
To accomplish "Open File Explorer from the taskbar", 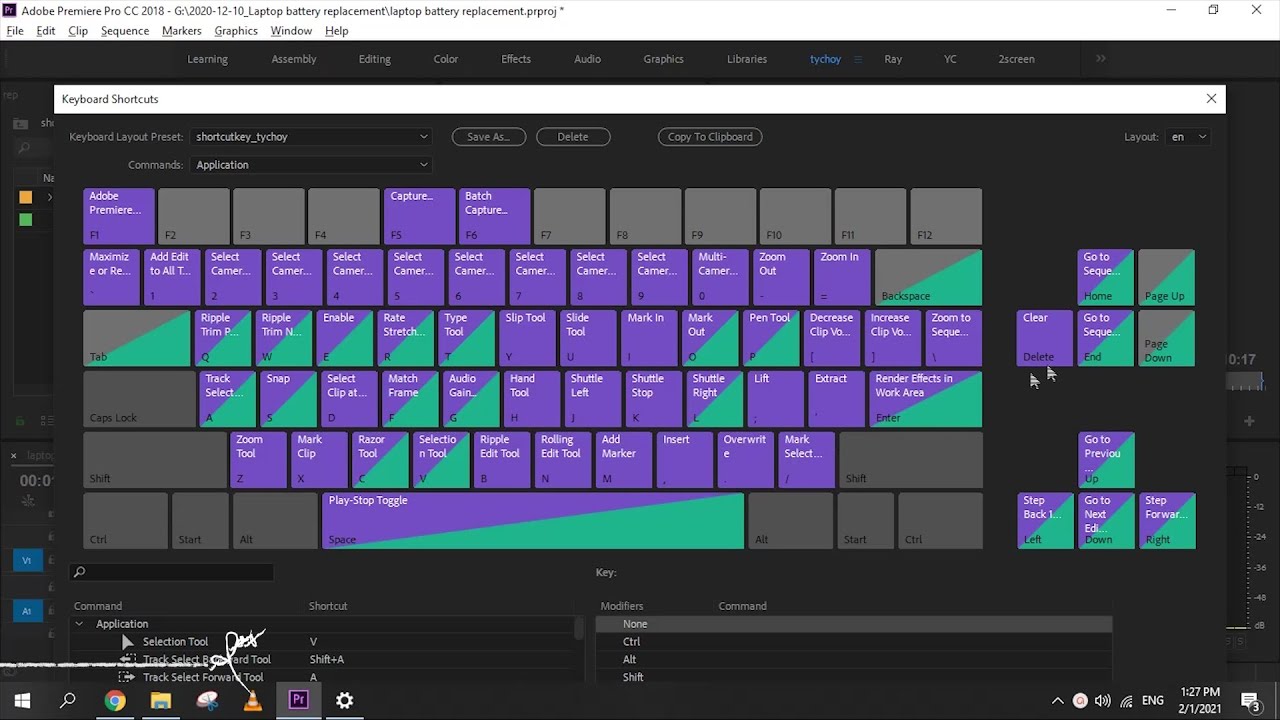I will click(161, 700).
